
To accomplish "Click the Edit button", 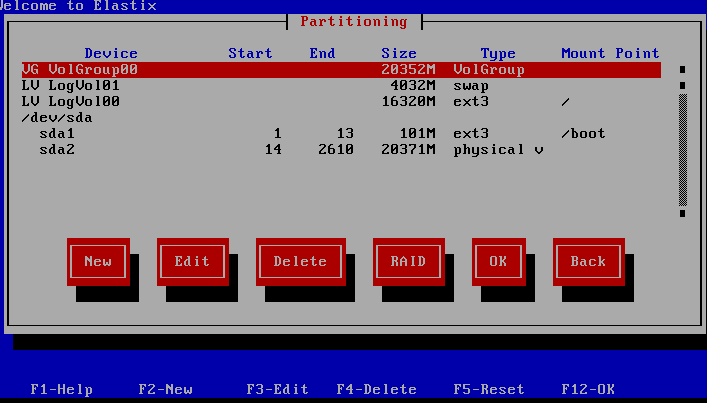I will tap(193, 261).
